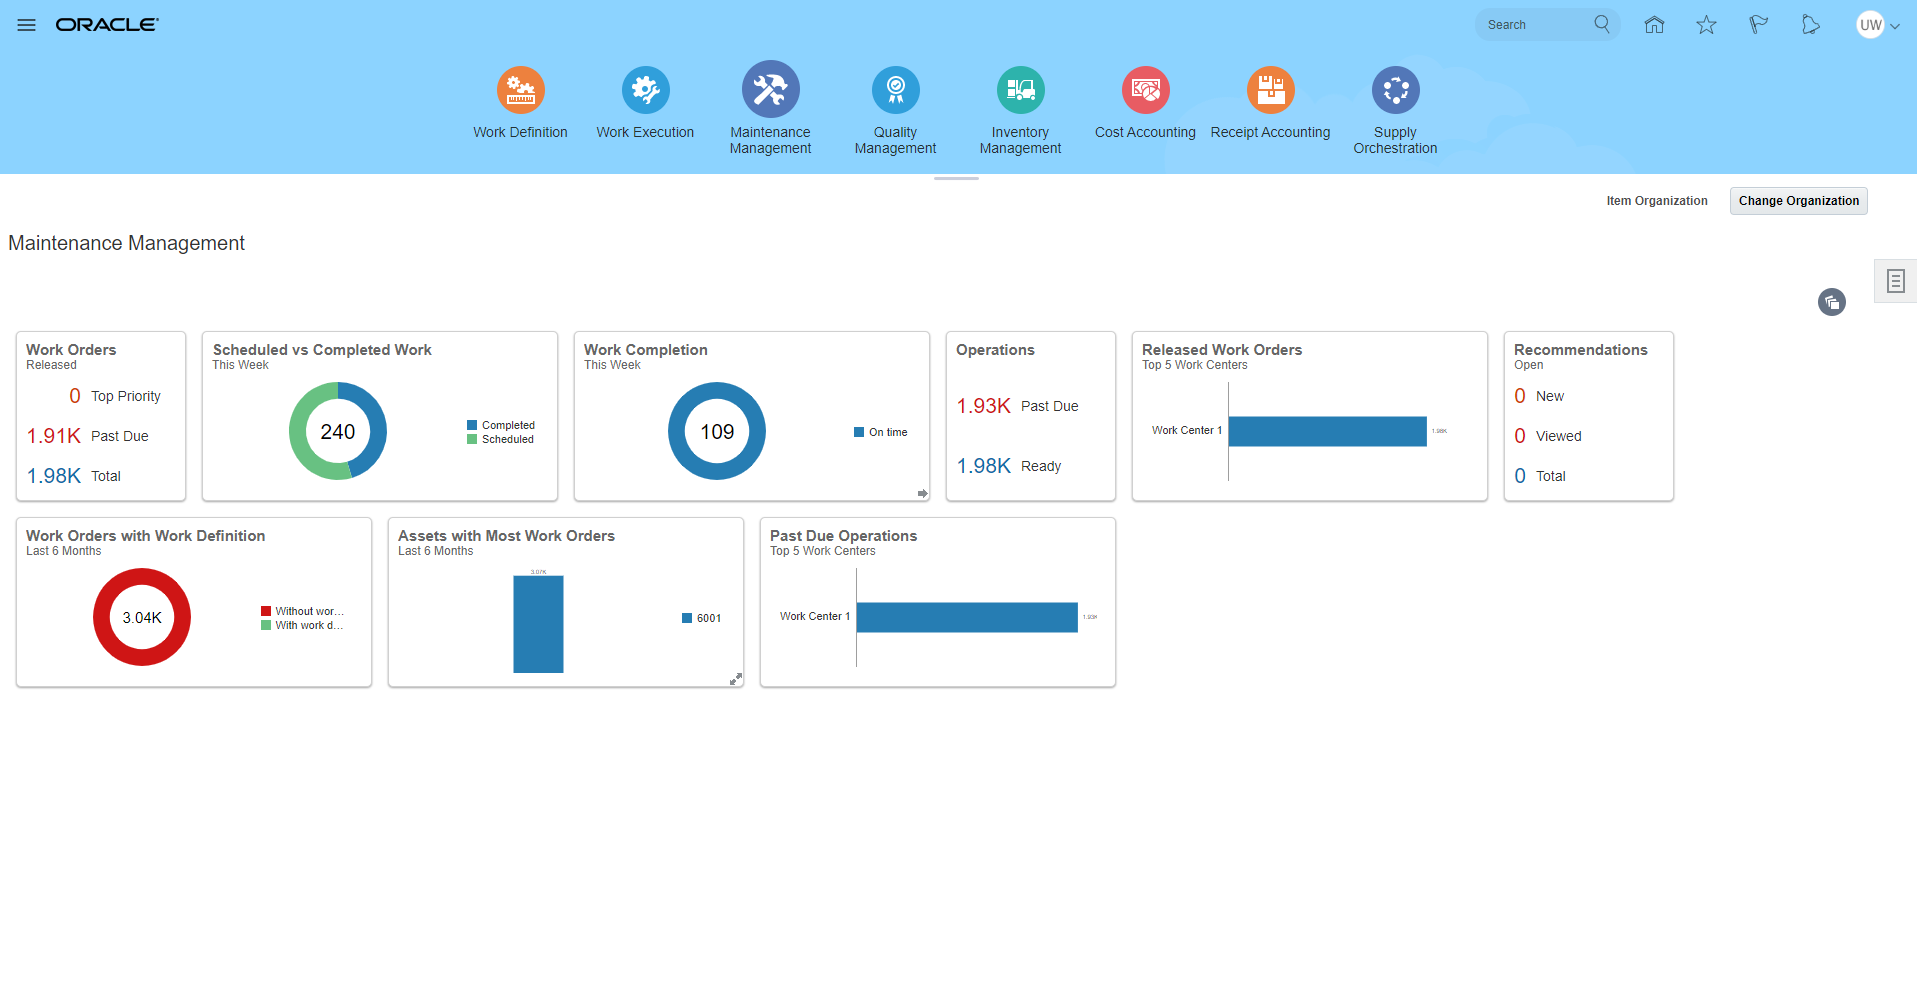Open the Quality Management ribbon icon
This screenshot has width=1917, height=1005.
tap(895, 90)
